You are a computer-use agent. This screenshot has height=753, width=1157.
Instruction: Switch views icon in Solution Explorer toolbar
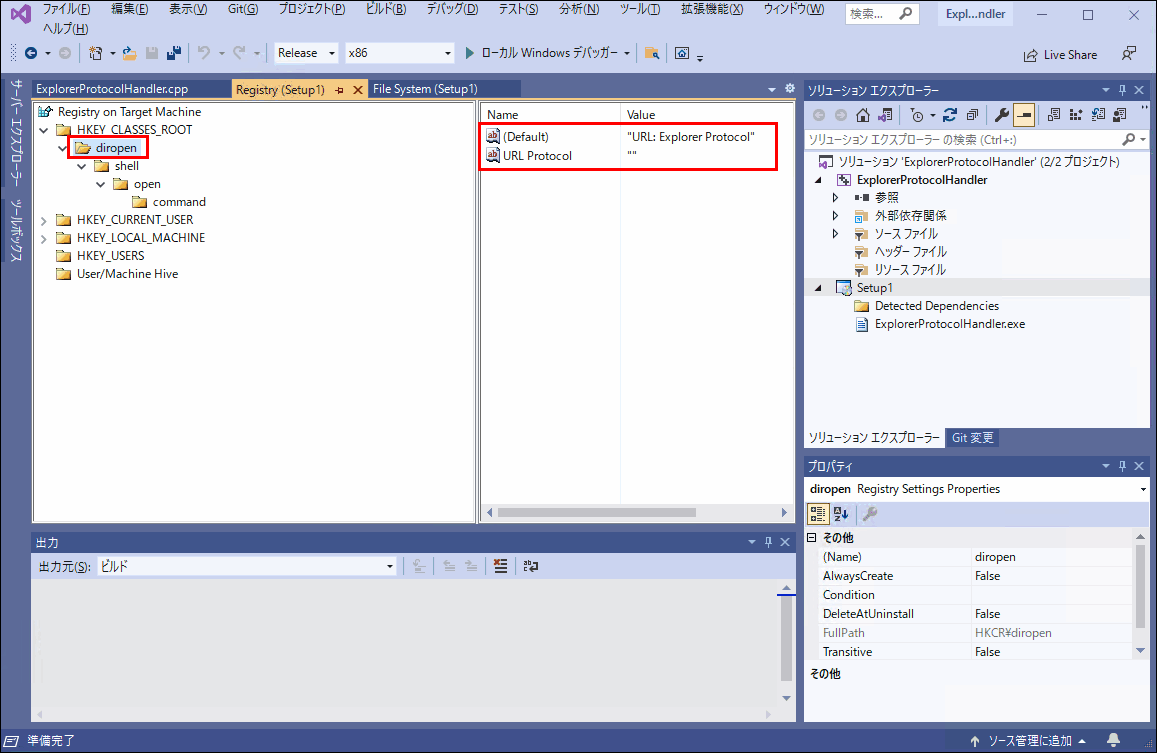(885, 115)
